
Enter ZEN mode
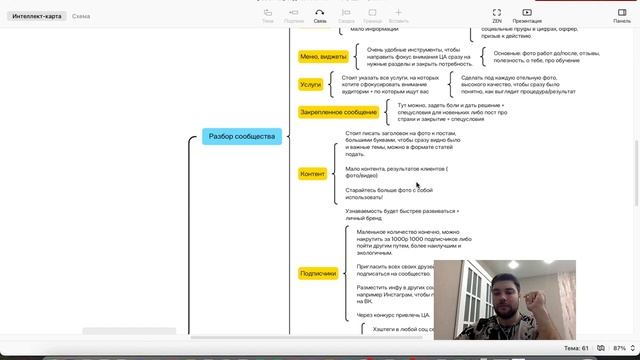coord(497,16)
